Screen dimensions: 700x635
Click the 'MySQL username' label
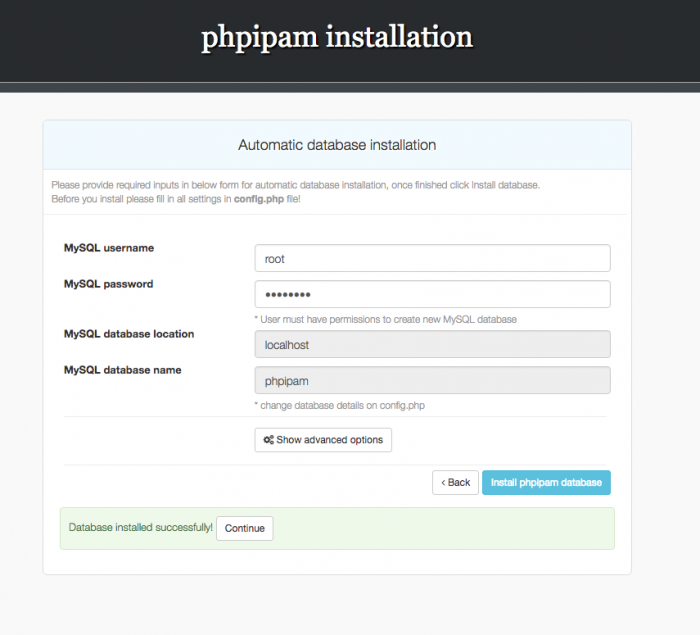coord(109,248)
